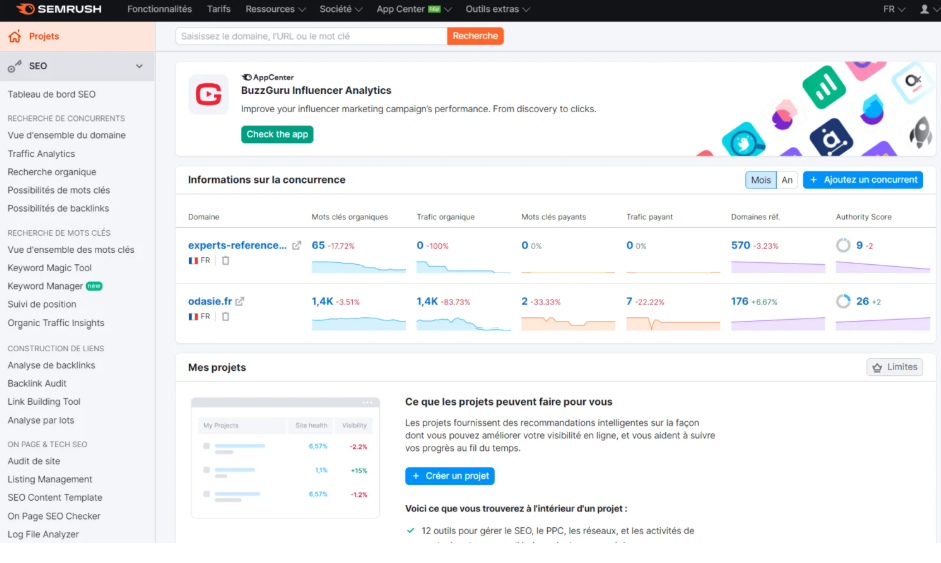
Task: Open odasie.fr external link icon
Action: 240,301
